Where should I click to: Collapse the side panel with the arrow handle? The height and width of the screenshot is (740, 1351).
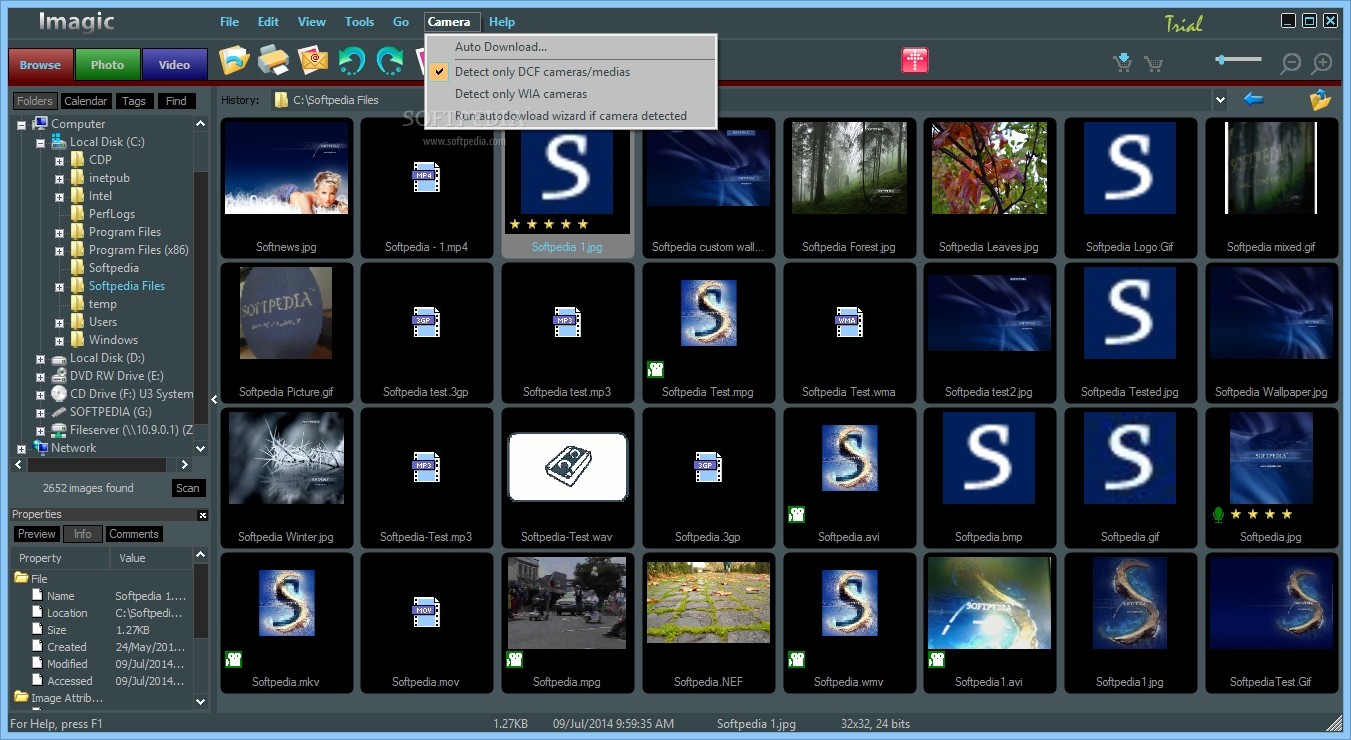click(213, 400)
